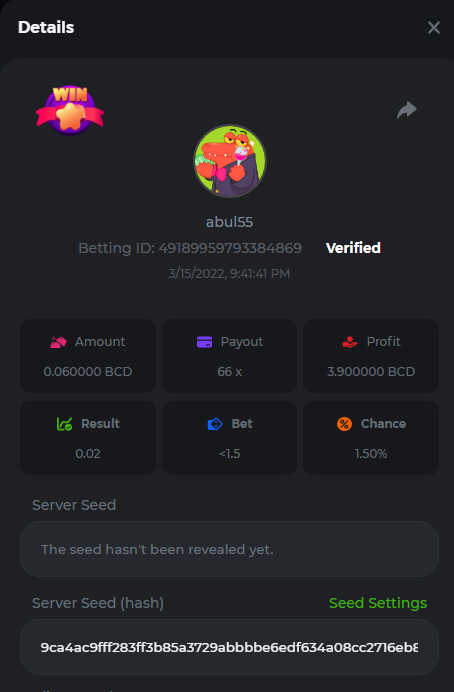Click the orange Chance percent icon
454x692 pixels.
[x=344, y=424]
